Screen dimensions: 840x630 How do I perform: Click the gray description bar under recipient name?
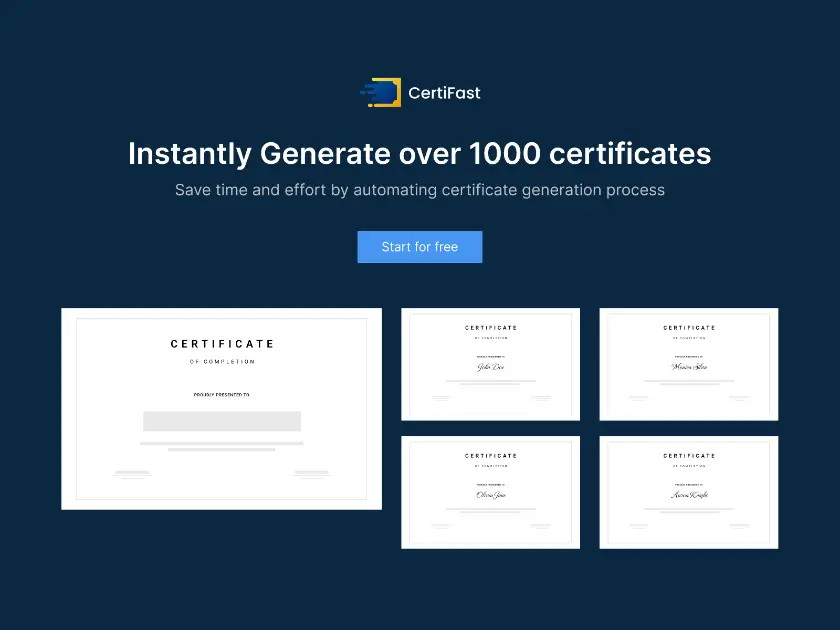tap(222, 441)
